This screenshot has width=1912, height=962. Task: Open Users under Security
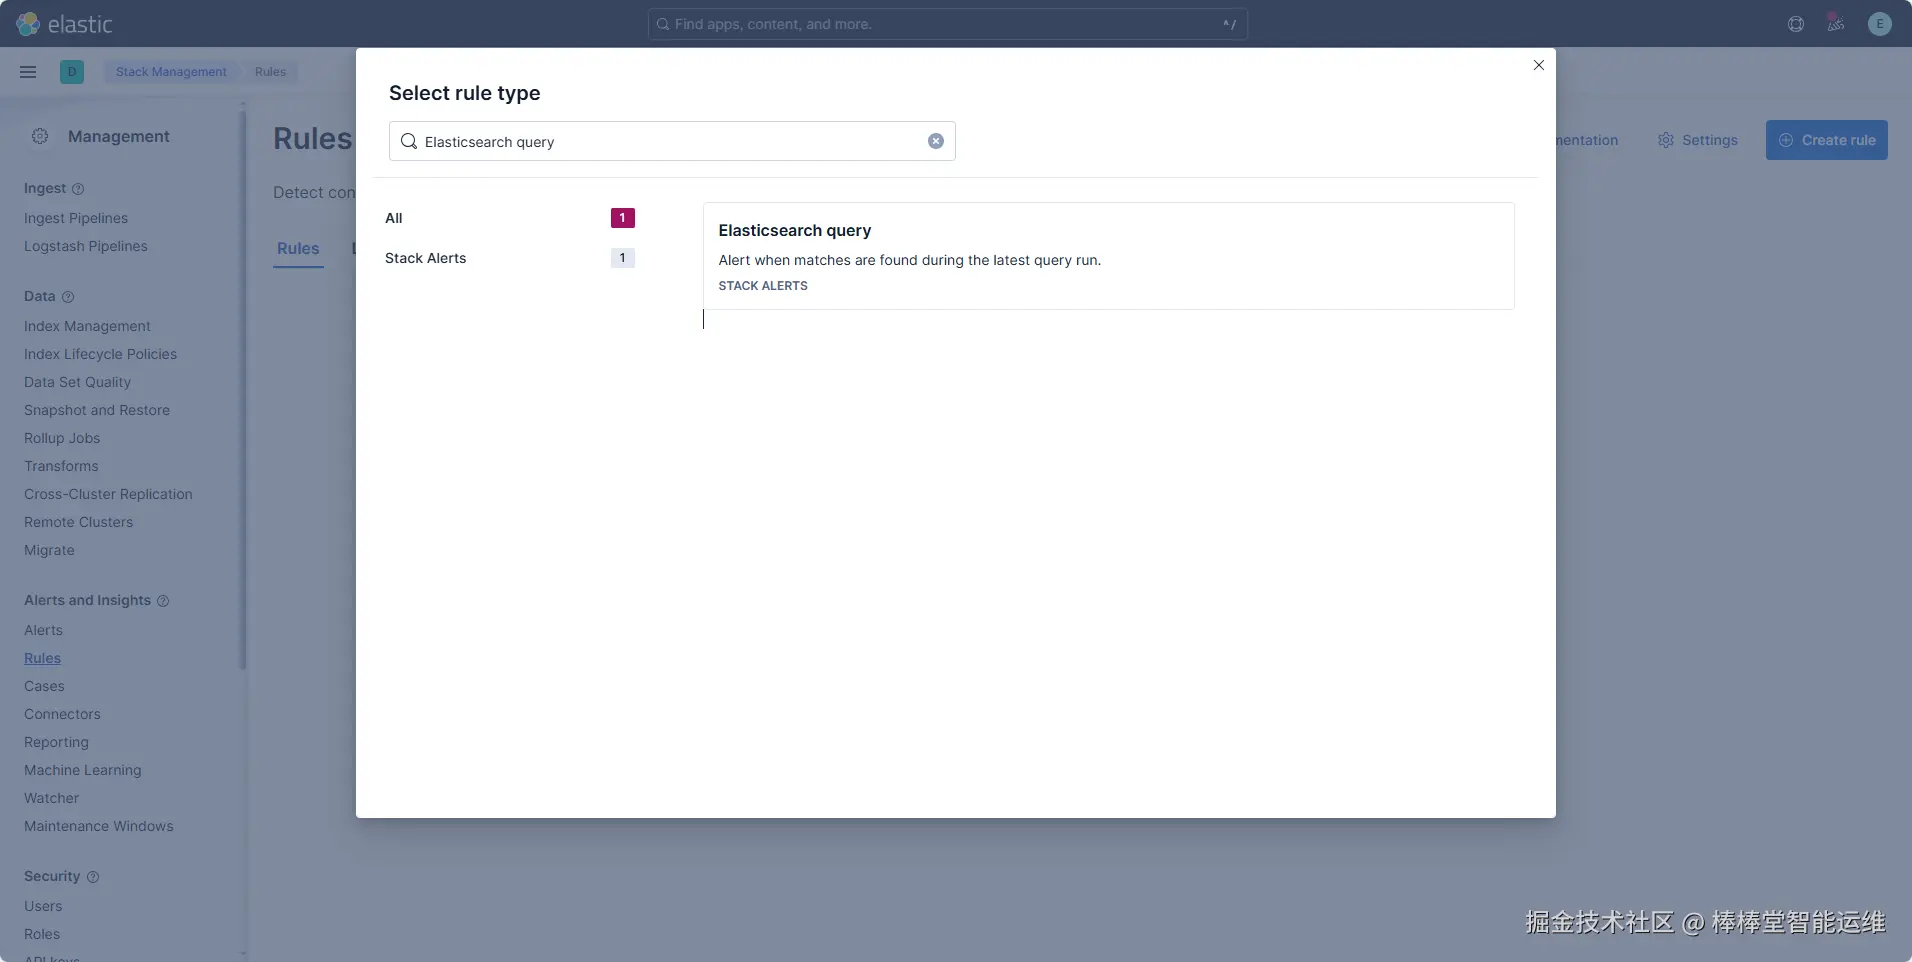(x=43, y=906)
